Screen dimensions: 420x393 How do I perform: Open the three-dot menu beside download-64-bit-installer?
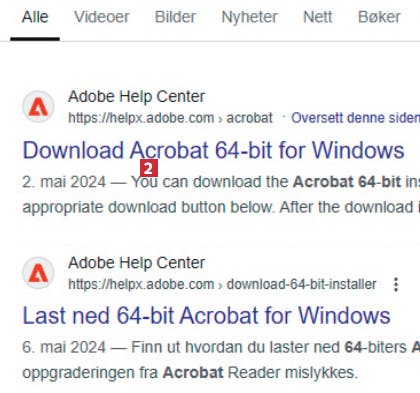click(x=396, y=284)
